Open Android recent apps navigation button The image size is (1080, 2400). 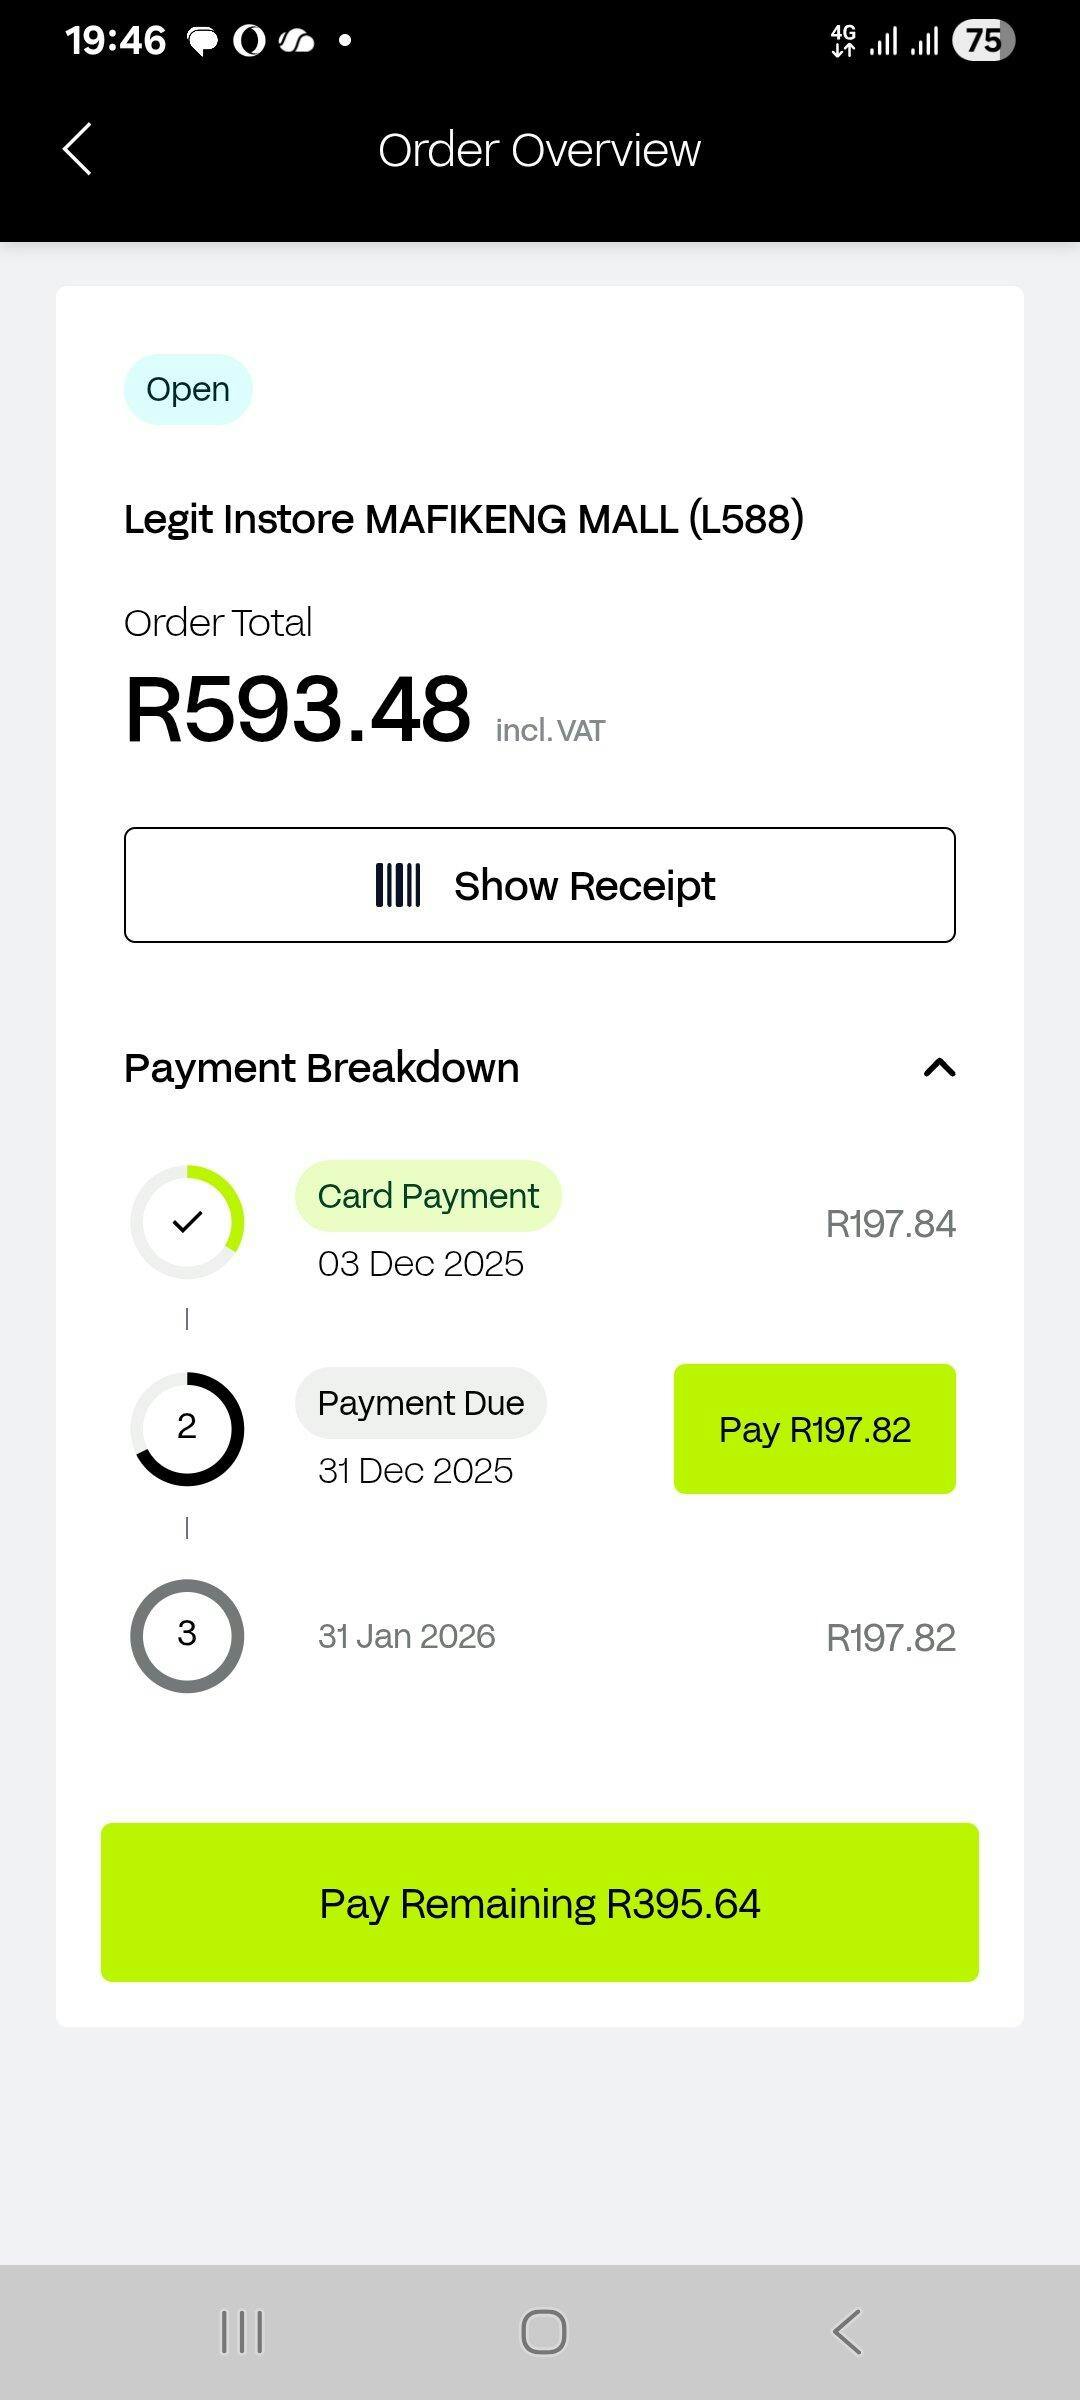[241, 2332]
